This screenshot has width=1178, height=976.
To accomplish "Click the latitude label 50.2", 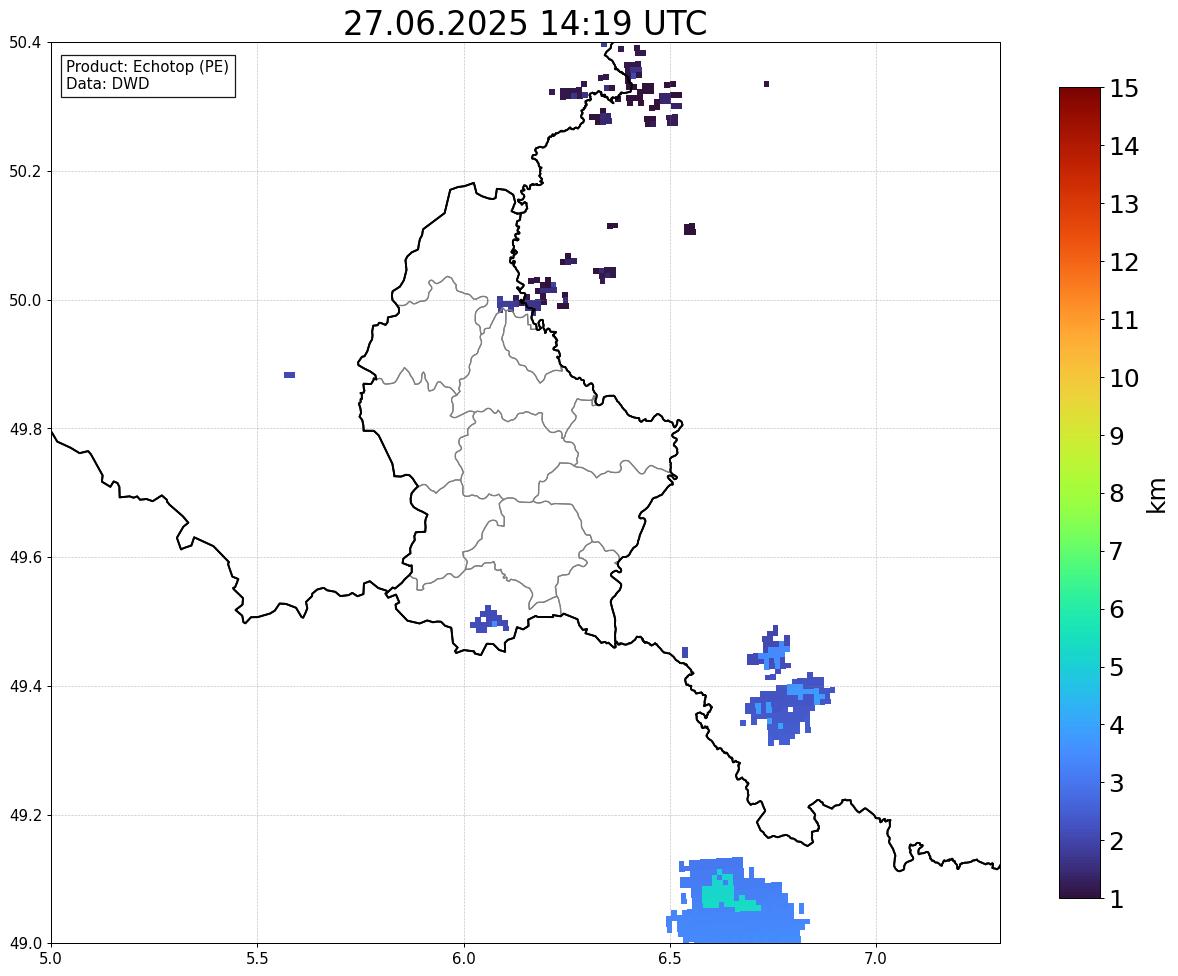I will [24, 171].
